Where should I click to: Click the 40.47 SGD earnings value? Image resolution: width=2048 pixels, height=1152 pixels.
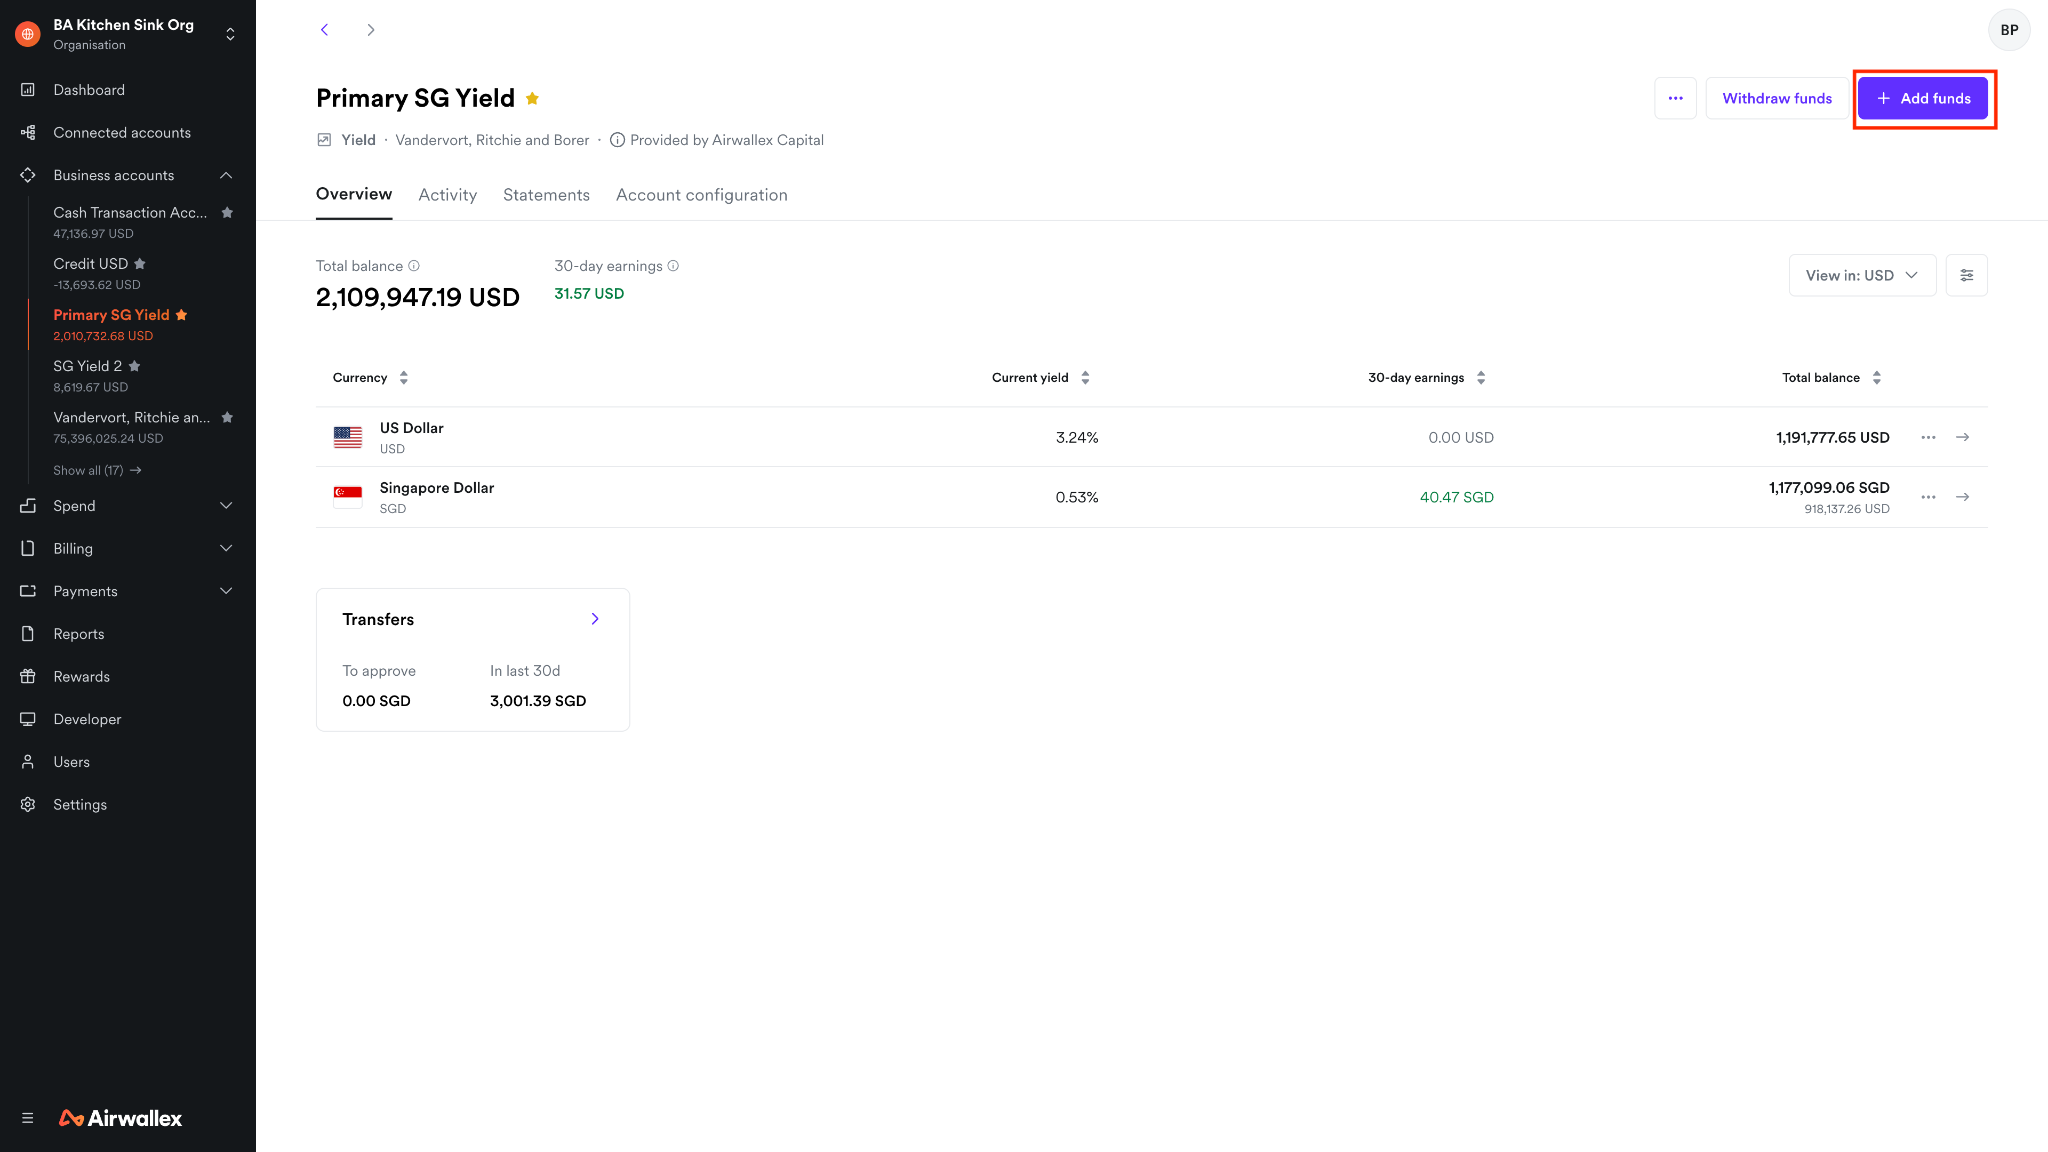click(1457, 498)
